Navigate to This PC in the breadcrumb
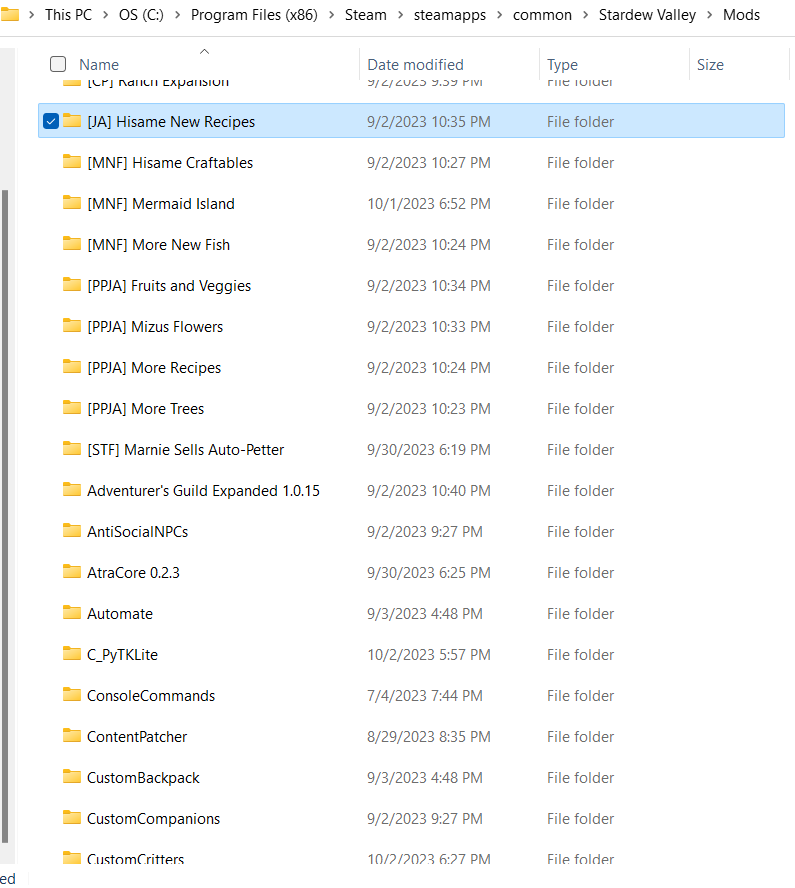 69,15
